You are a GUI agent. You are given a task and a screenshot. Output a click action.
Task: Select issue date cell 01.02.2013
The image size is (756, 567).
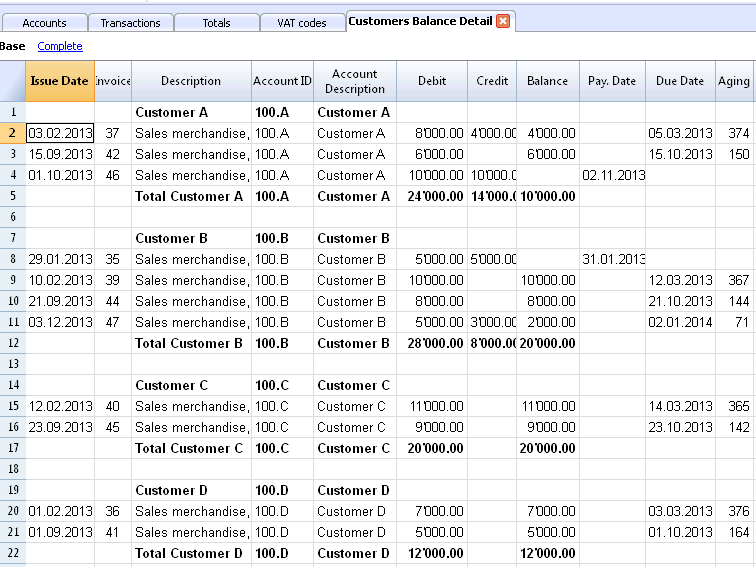pyautogui.click(x=60, y=511)
